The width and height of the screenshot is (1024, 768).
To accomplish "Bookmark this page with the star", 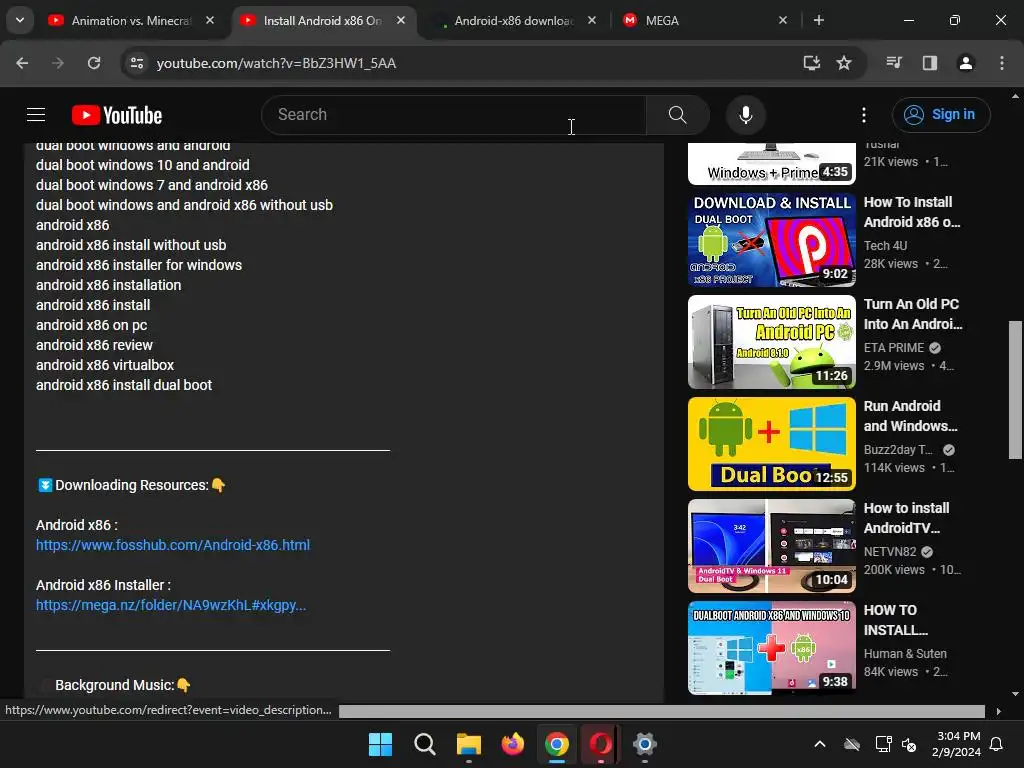I will pos(844,63).
